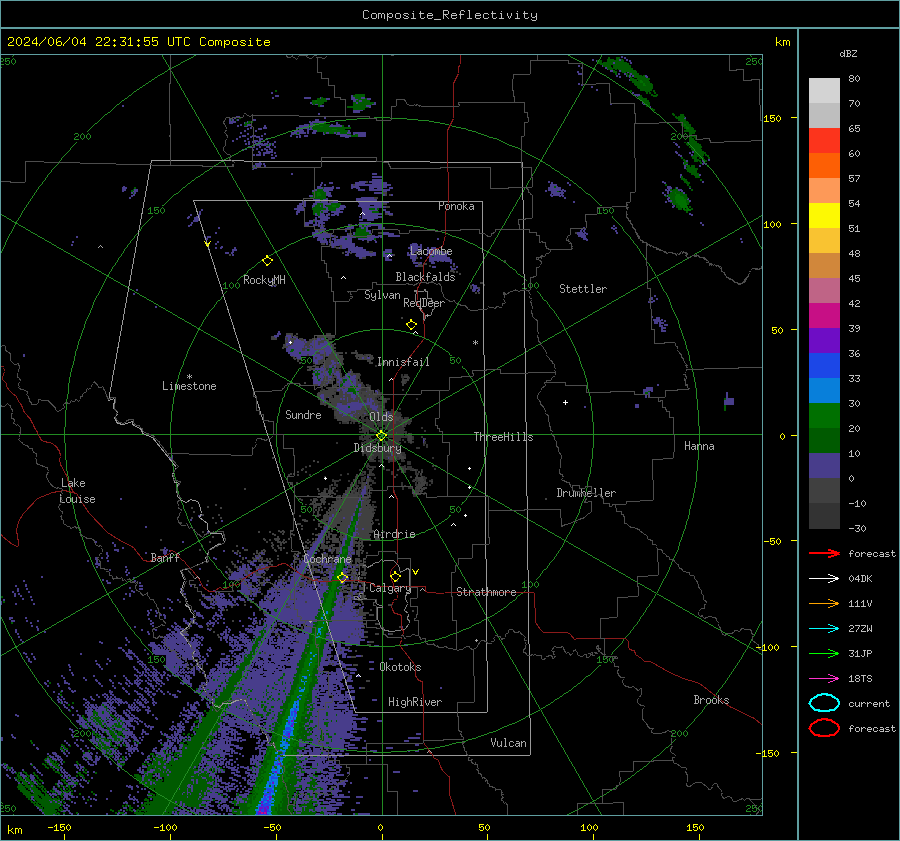The width and height of the screenshot is (900, 841).
Task: Click the Sundre city label
Action: pyautogui.click(x=303, y=415)
